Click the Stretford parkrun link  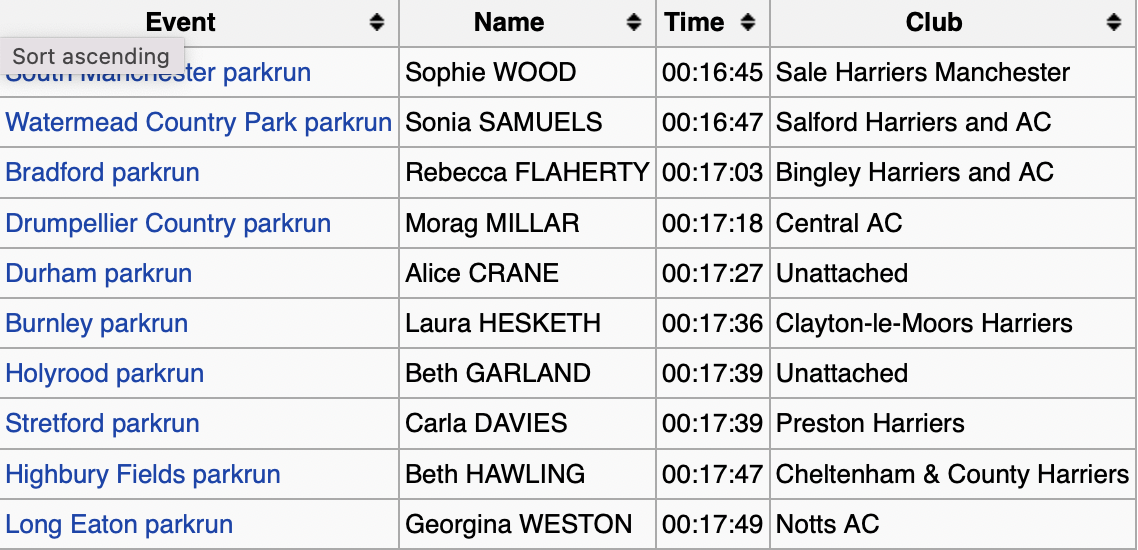tap(102, 423)
